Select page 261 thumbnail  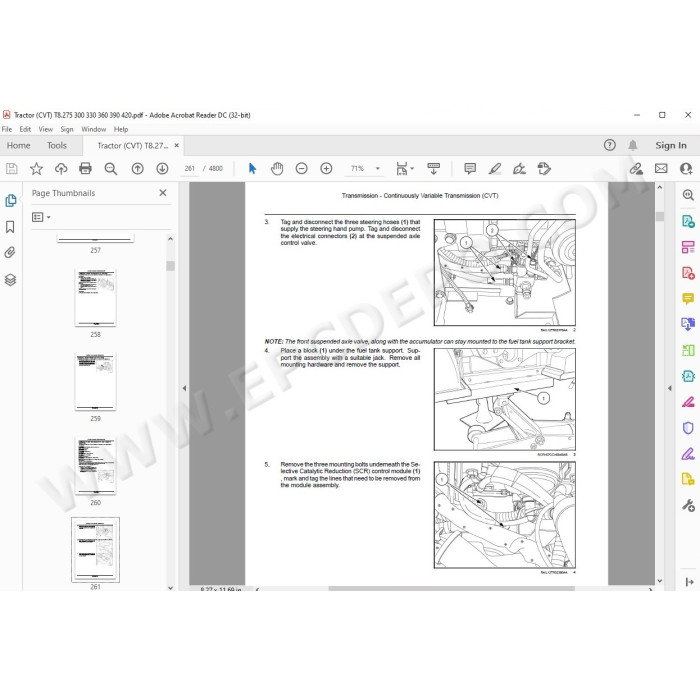(x=96, y=550)
